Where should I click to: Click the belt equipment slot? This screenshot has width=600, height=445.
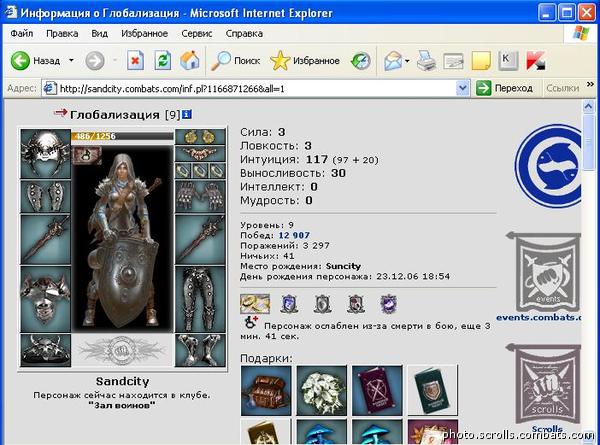[x=45, y=350]
